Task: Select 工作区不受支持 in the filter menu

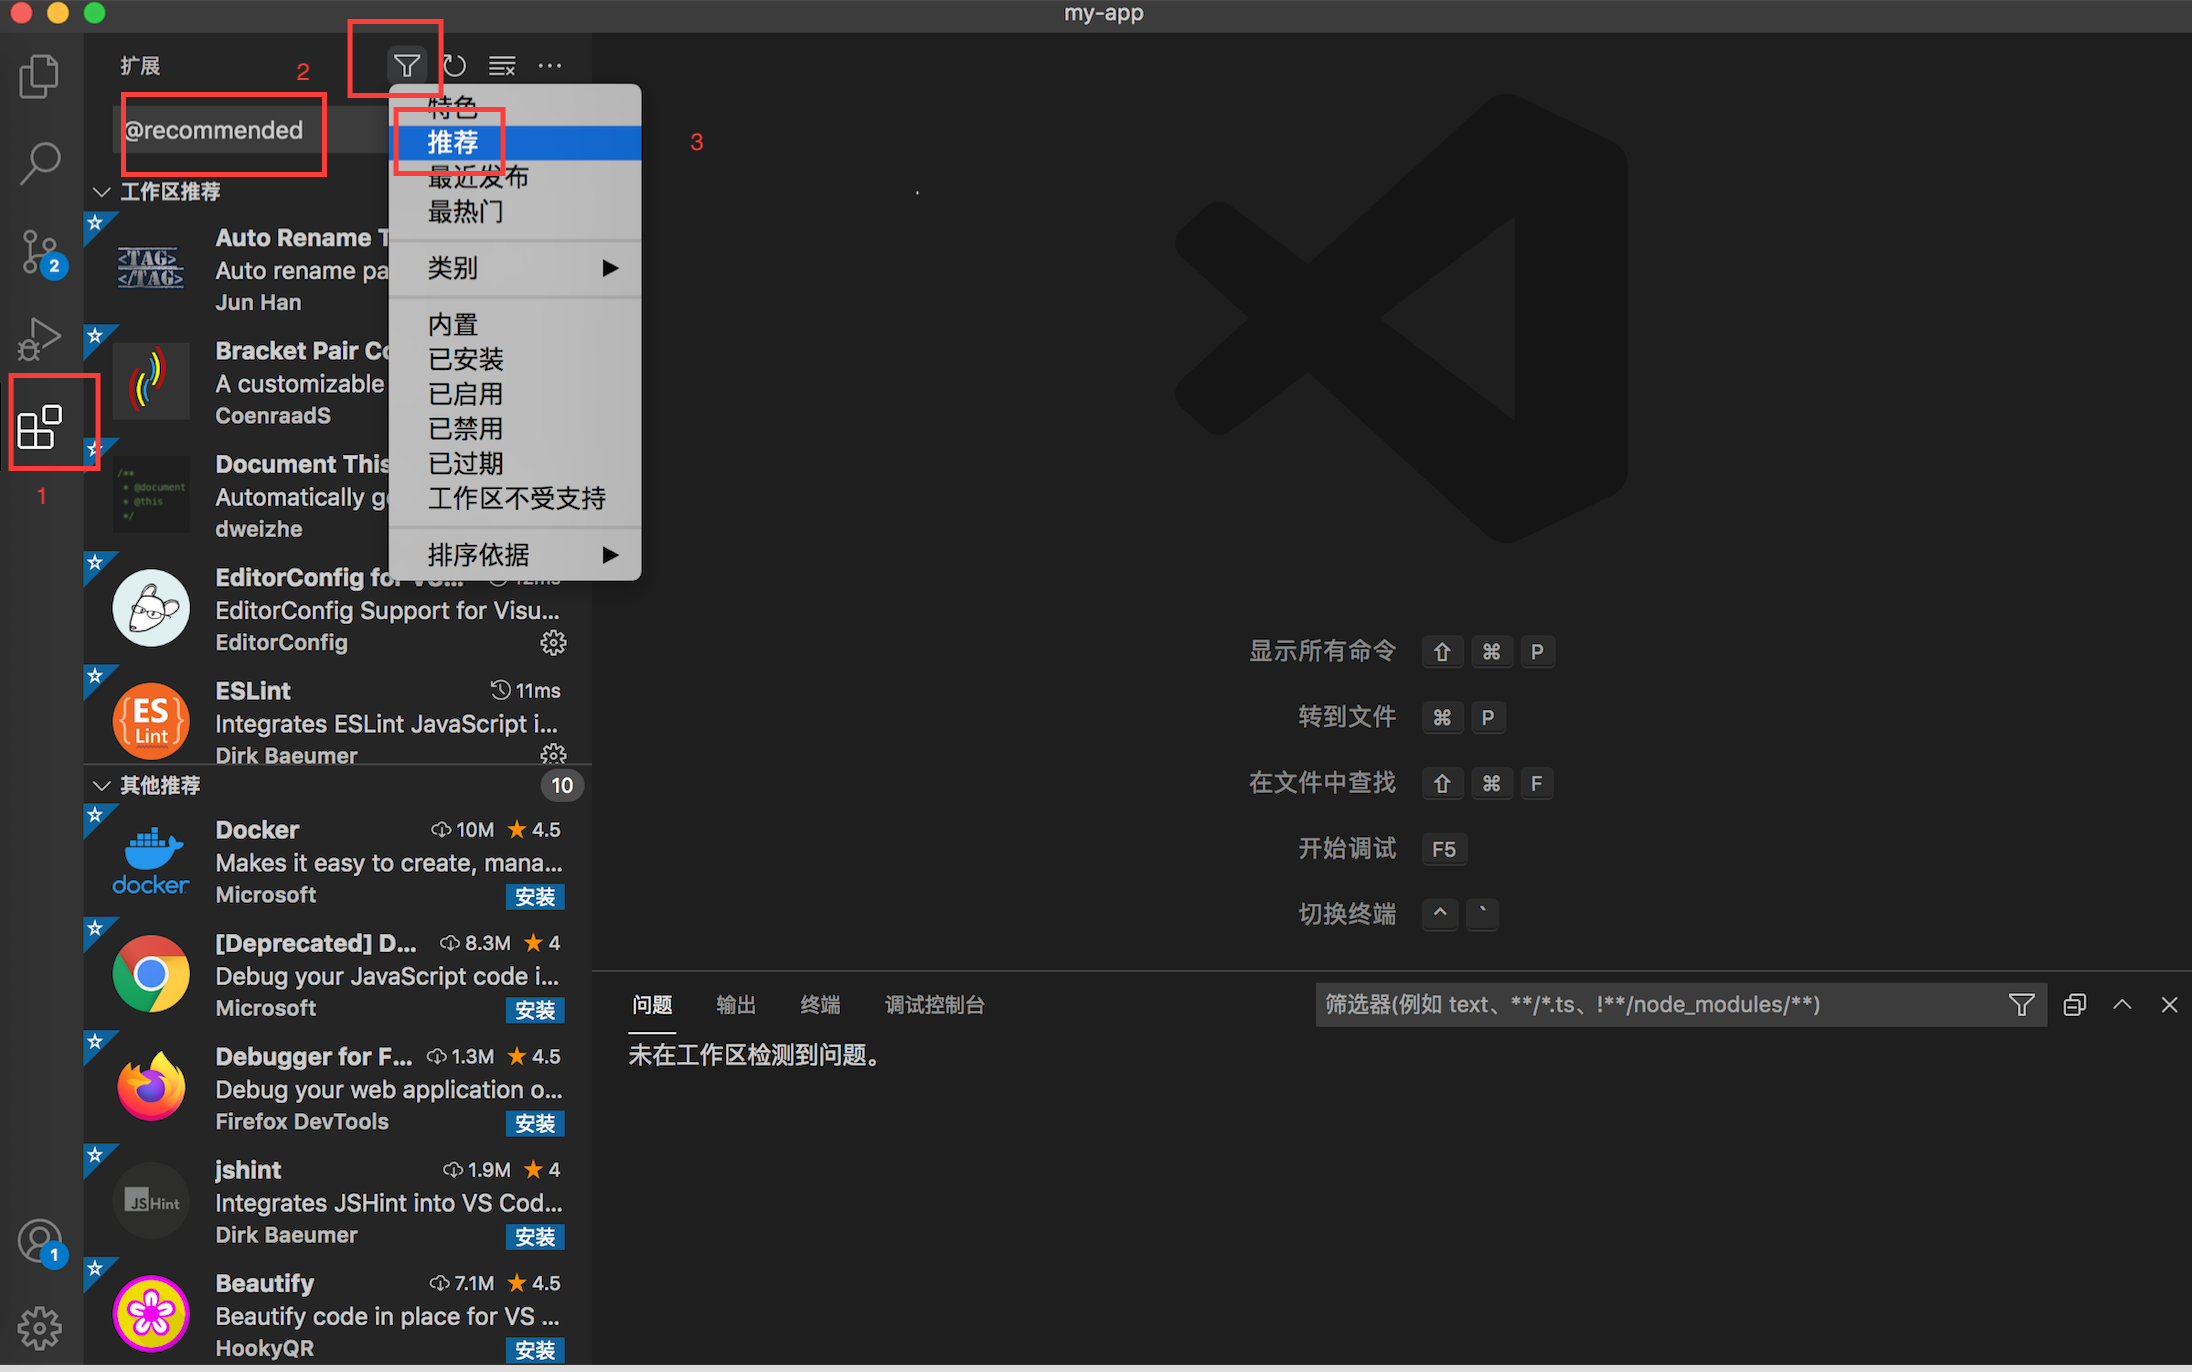Action: 515,498
